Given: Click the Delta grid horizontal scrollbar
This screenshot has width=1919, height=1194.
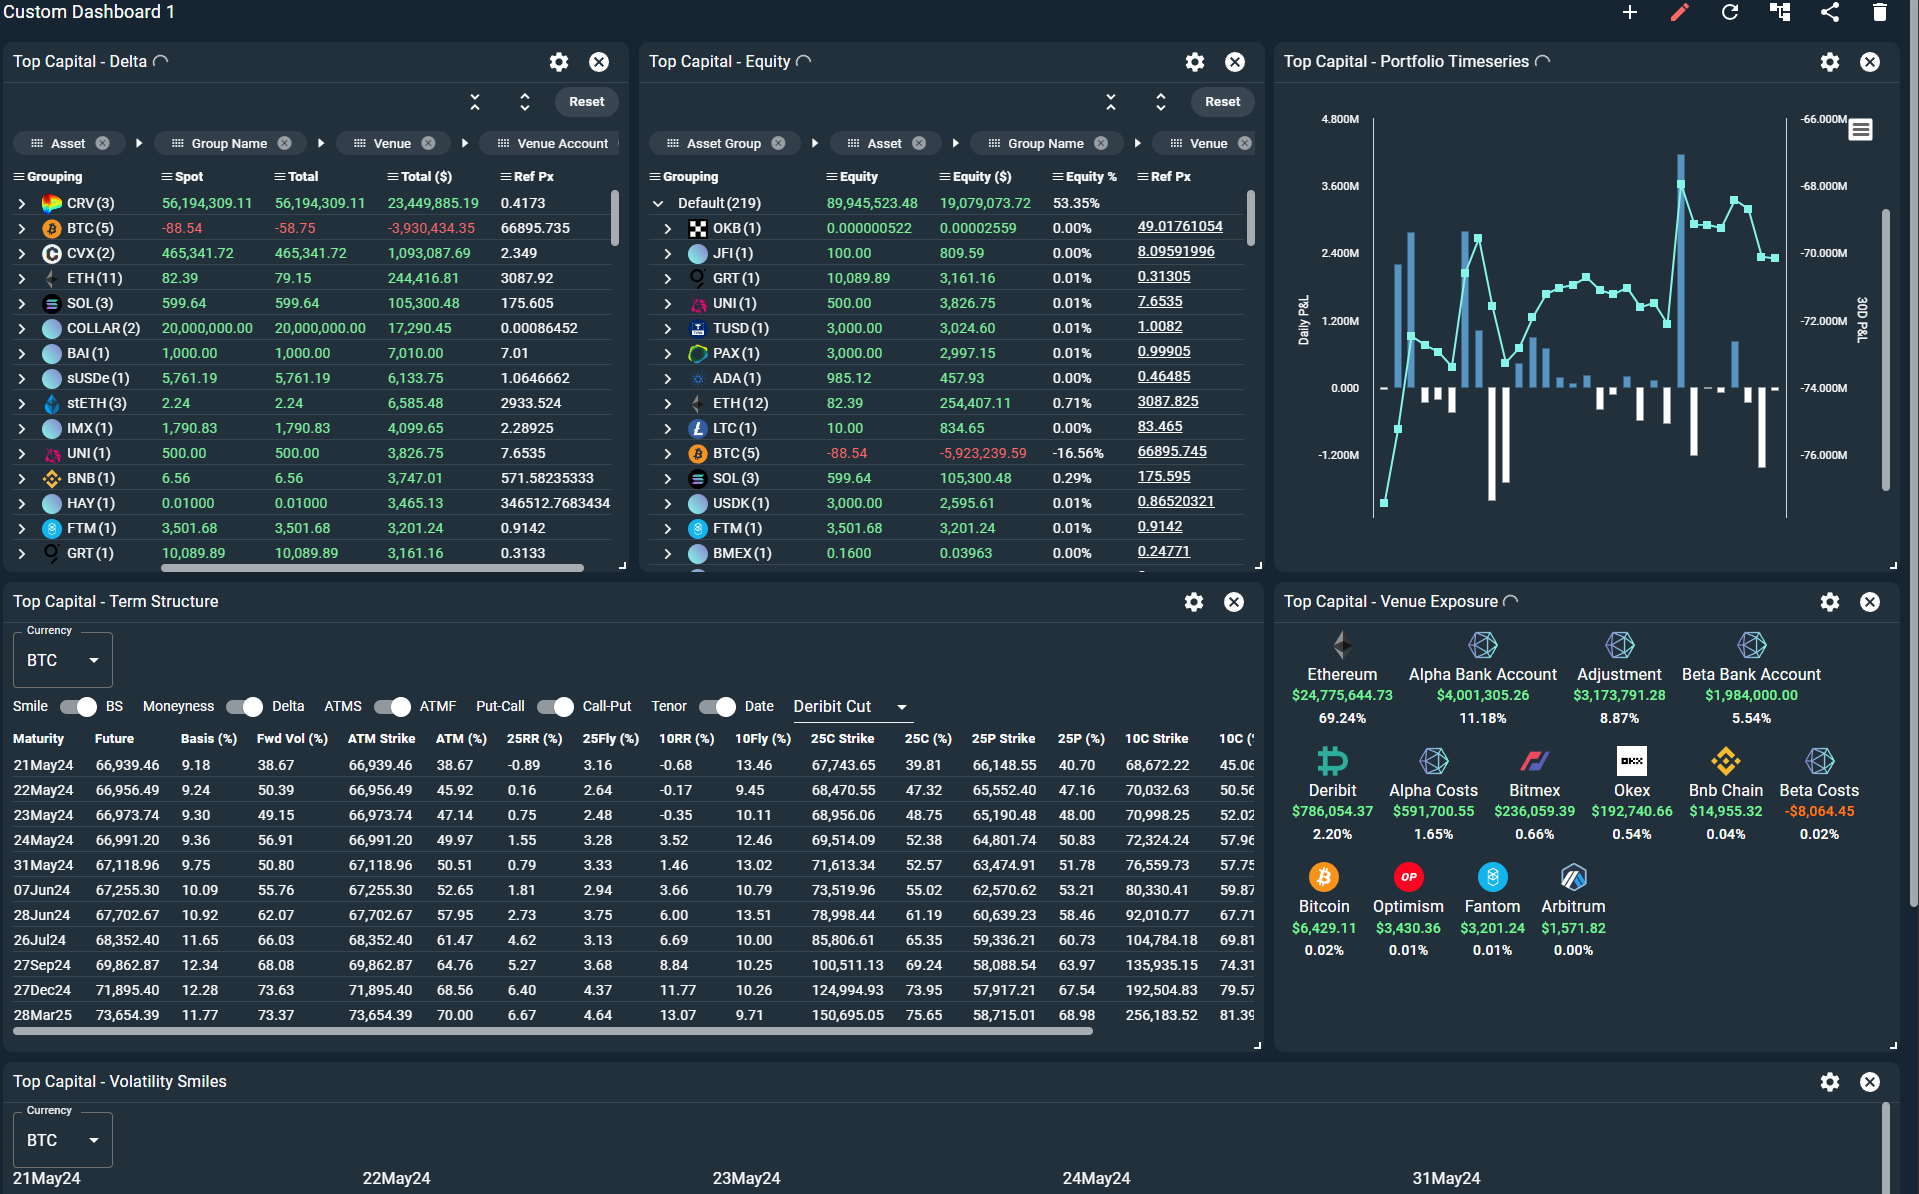Looking at the screenshot, I should coord(372,568).
